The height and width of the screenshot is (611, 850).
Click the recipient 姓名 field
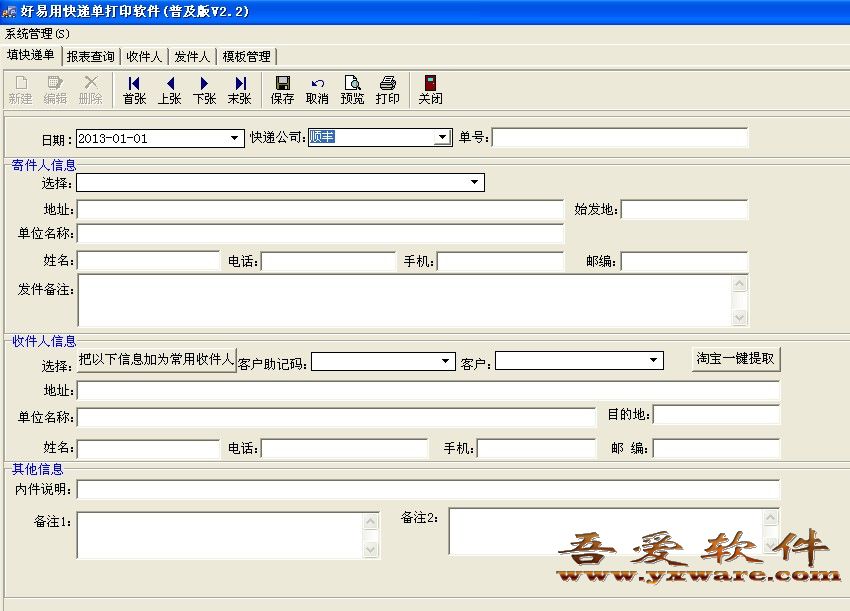click(149, 448)
